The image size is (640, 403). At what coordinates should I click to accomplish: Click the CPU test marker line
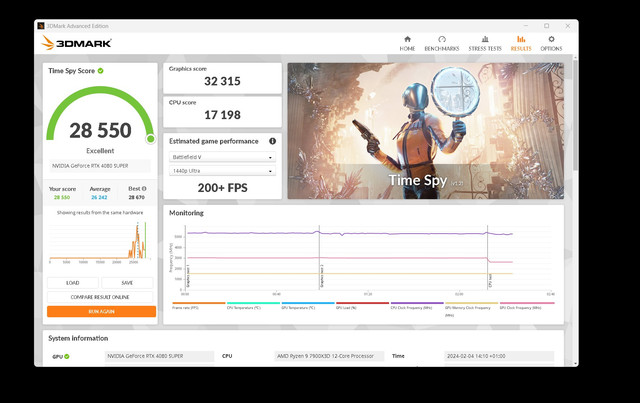[487, 257]
